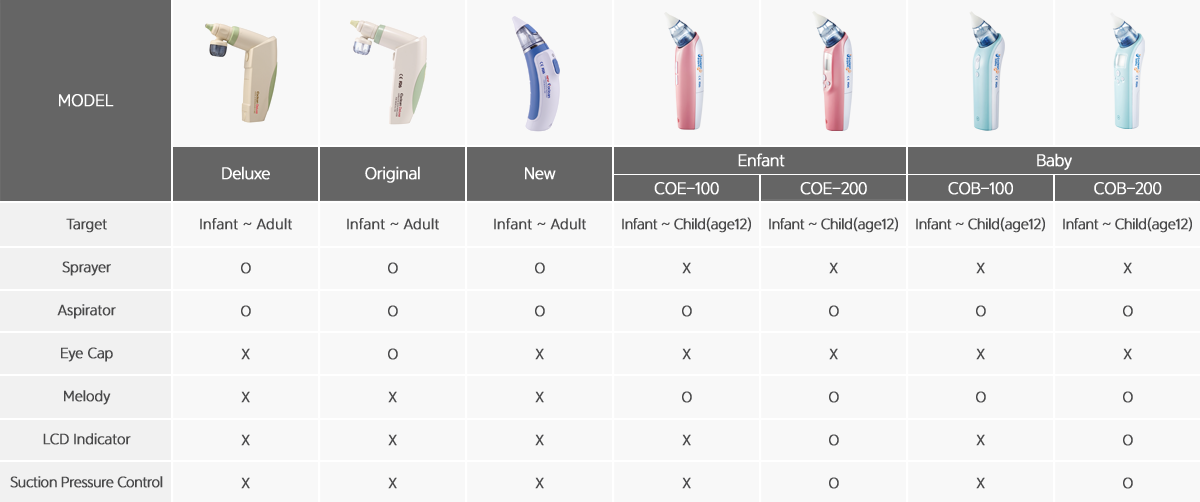Select the light blue COB-100 image
The image size is (1200, 502).
tap(980, 73)
